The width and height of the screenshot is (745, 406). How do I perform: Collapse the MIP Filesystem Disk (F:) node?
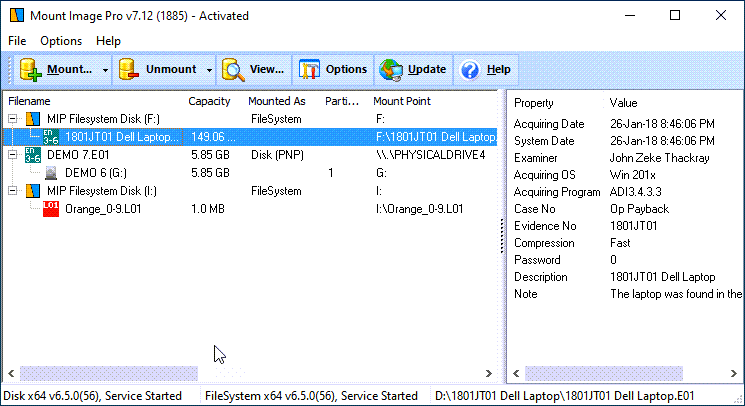(x=13, y=119)
